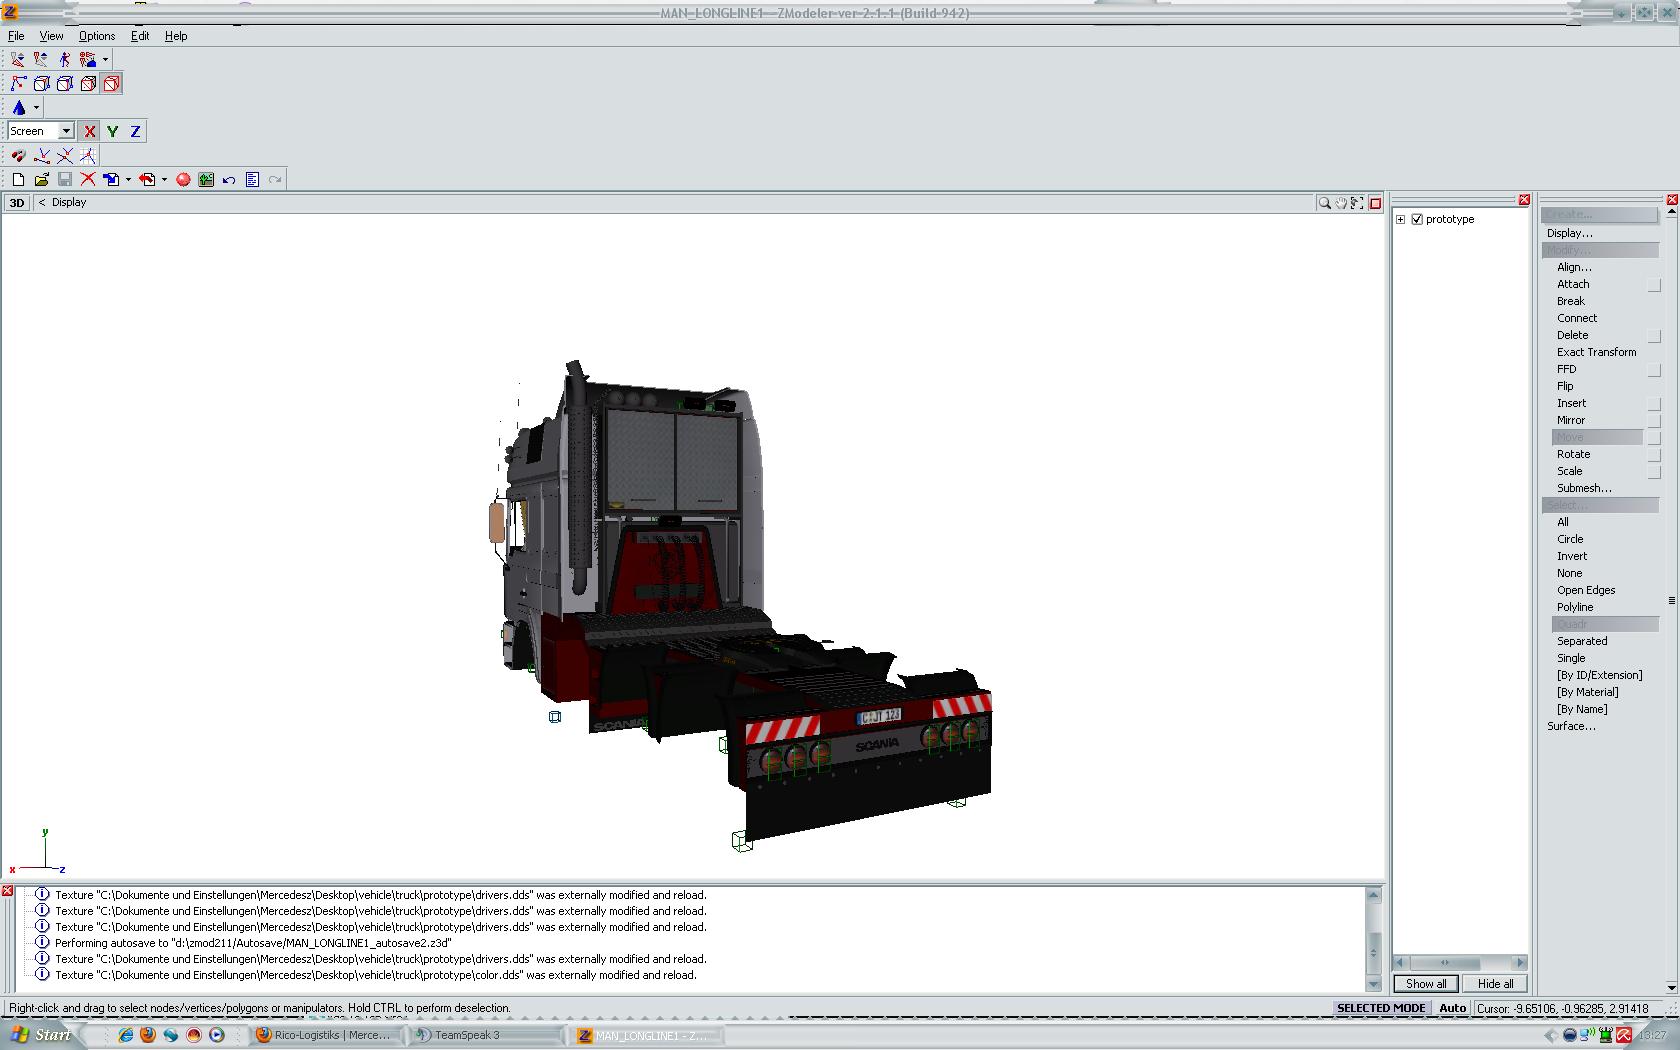The height and width of the screenshot is (1050, 1680).
Task: Open the Options menu
Action: coord(97,36)
